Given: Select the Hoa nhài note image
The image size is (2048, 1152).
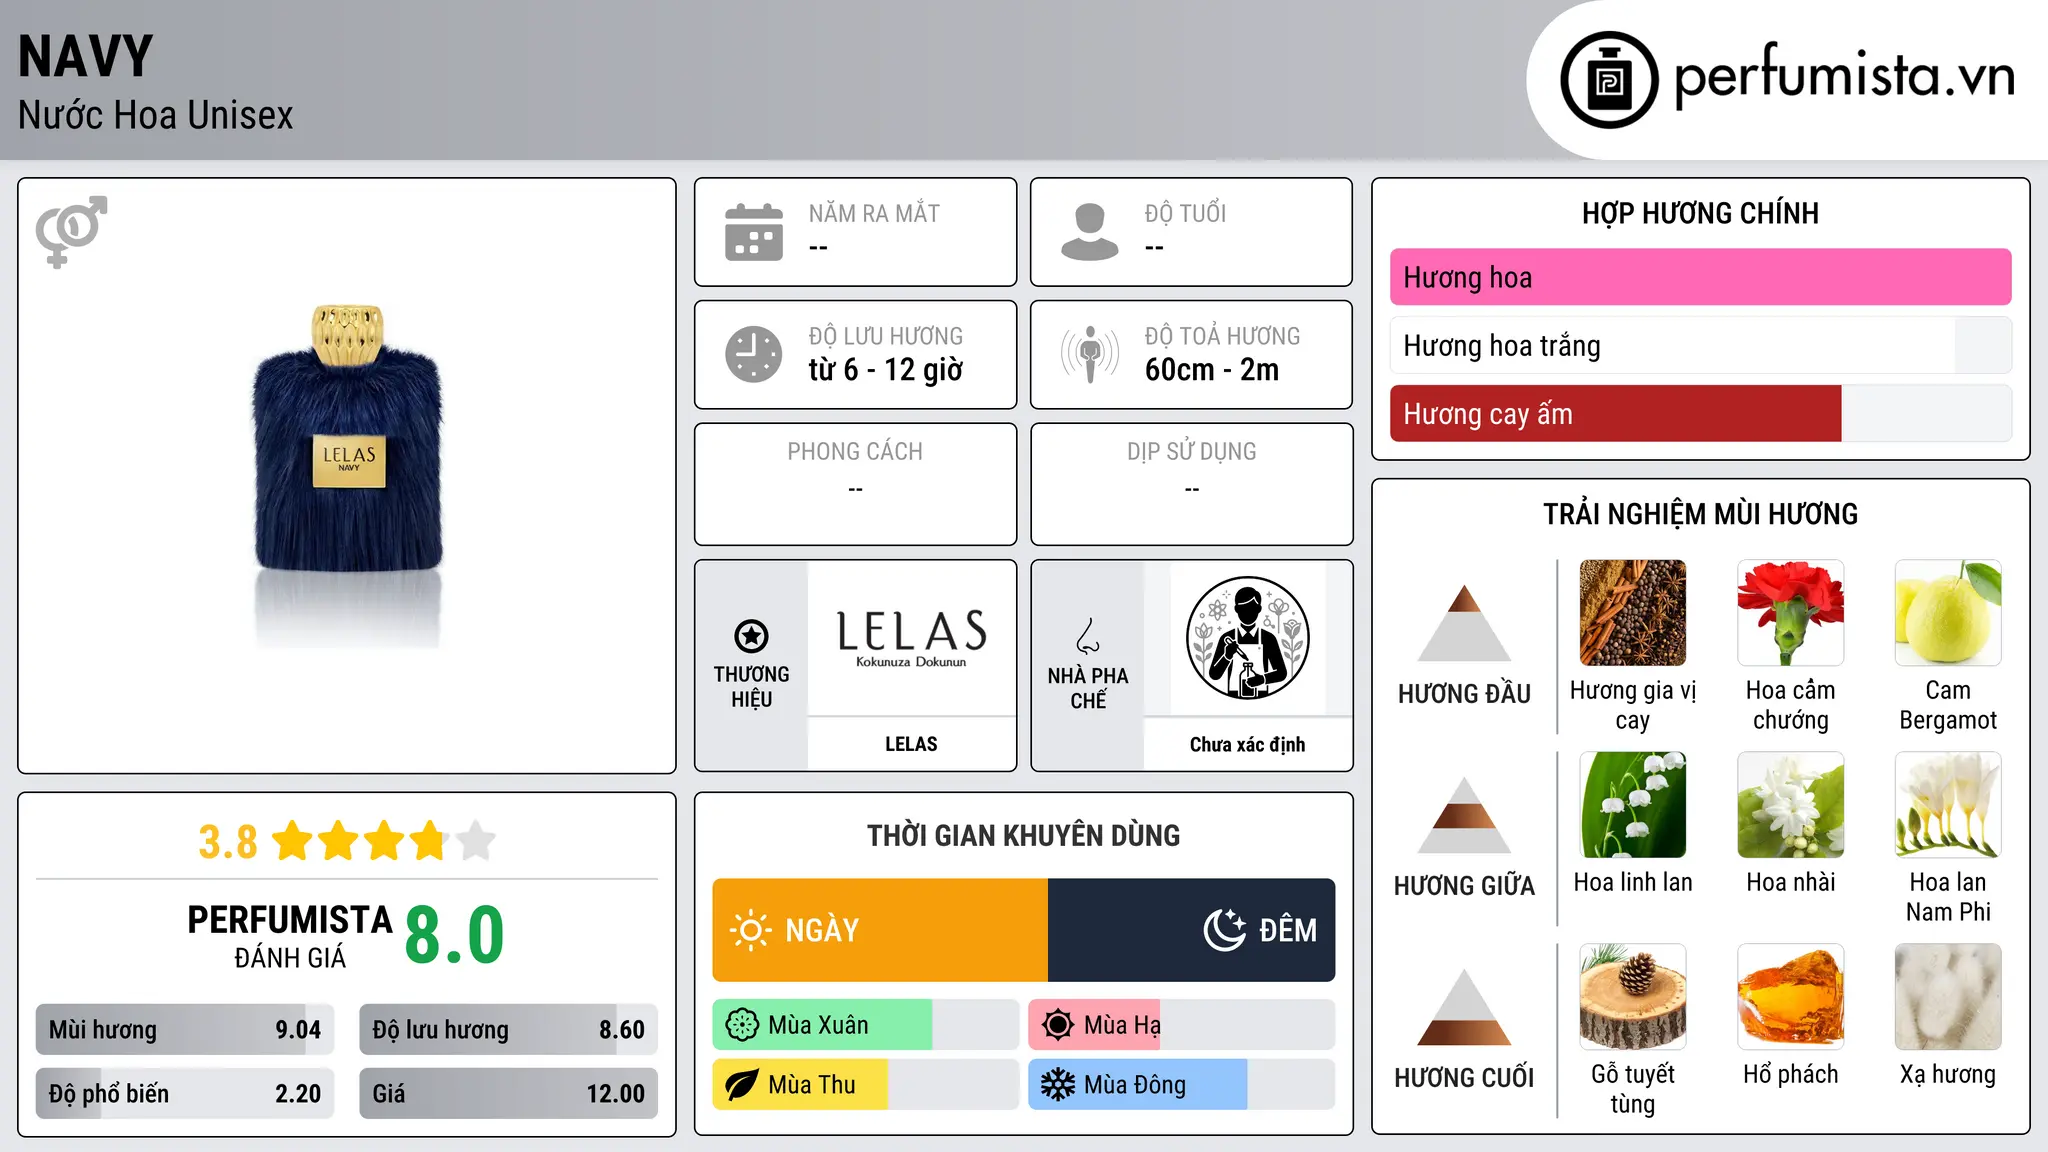Looking at the screenshot, I should pyautogui.click(x=1791, y=805).
